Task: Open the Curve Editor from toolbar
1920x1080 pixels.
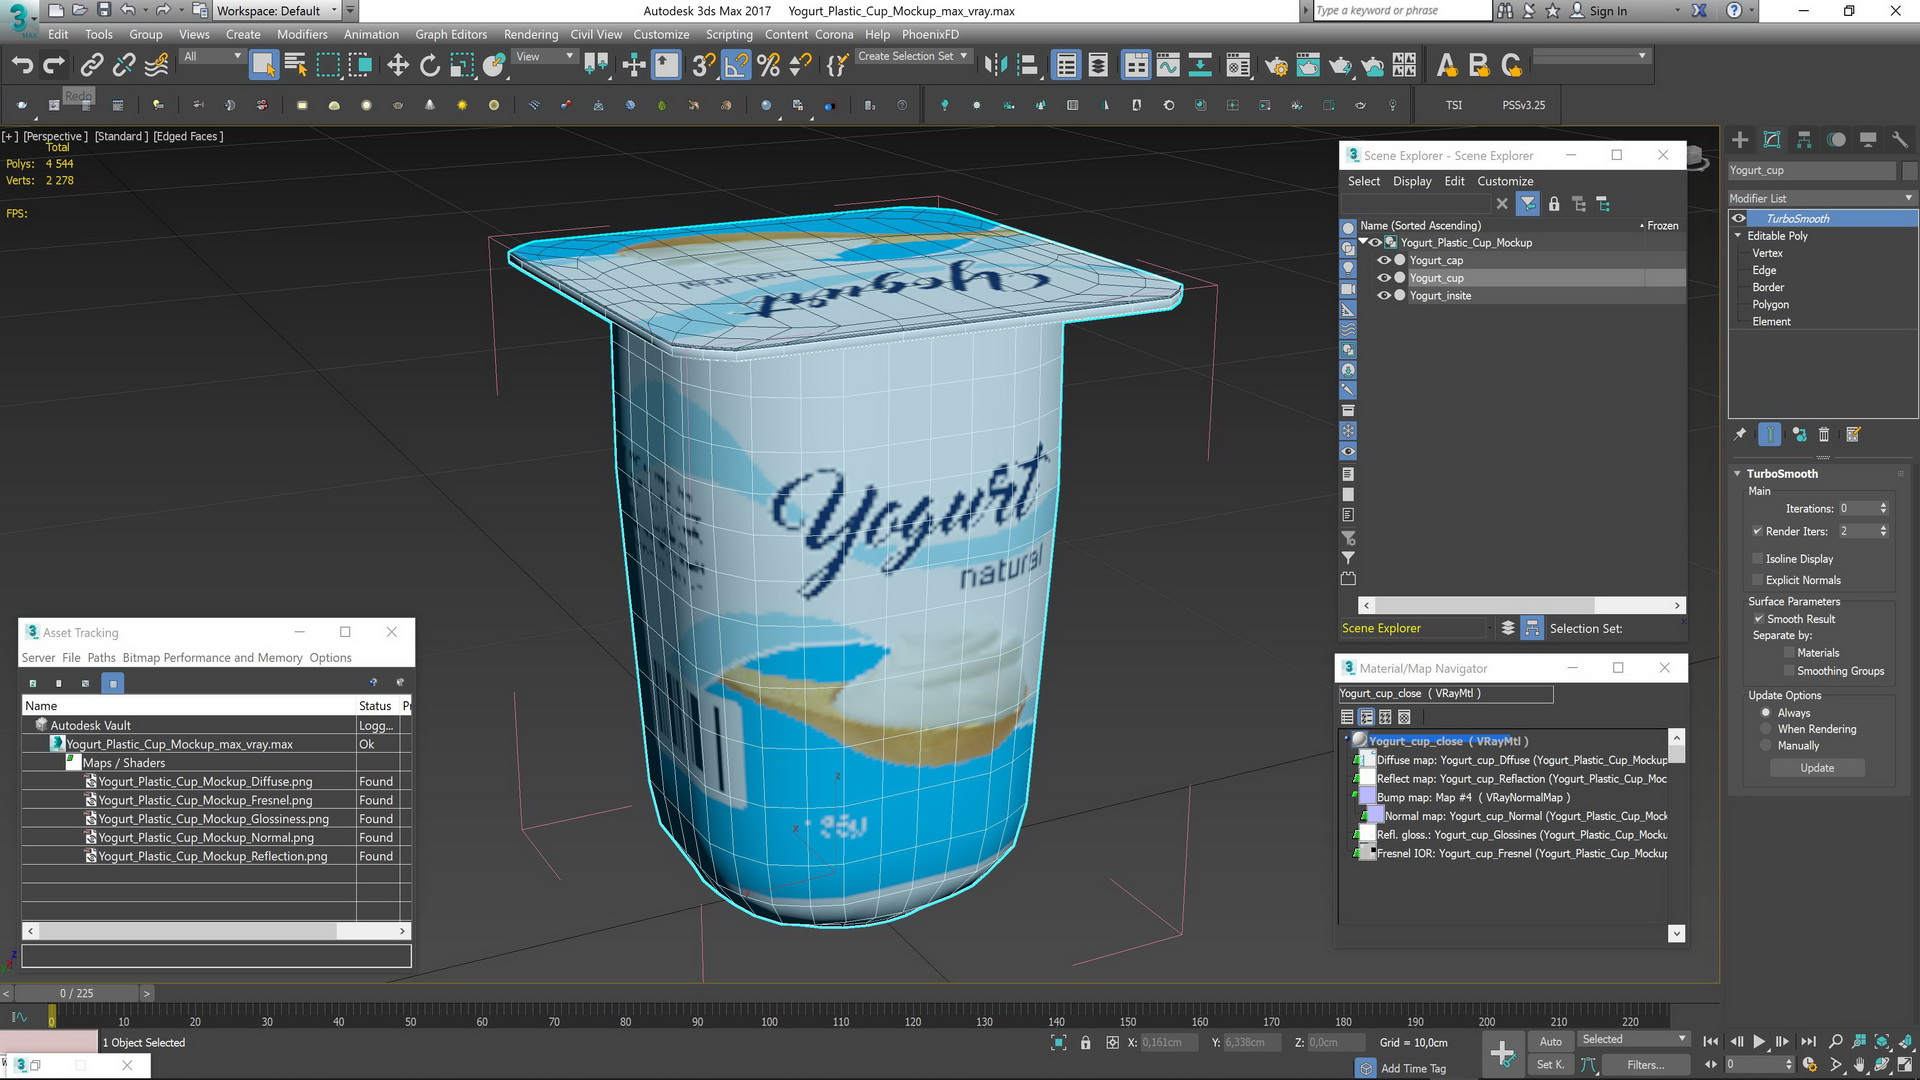Action: 1168,66
